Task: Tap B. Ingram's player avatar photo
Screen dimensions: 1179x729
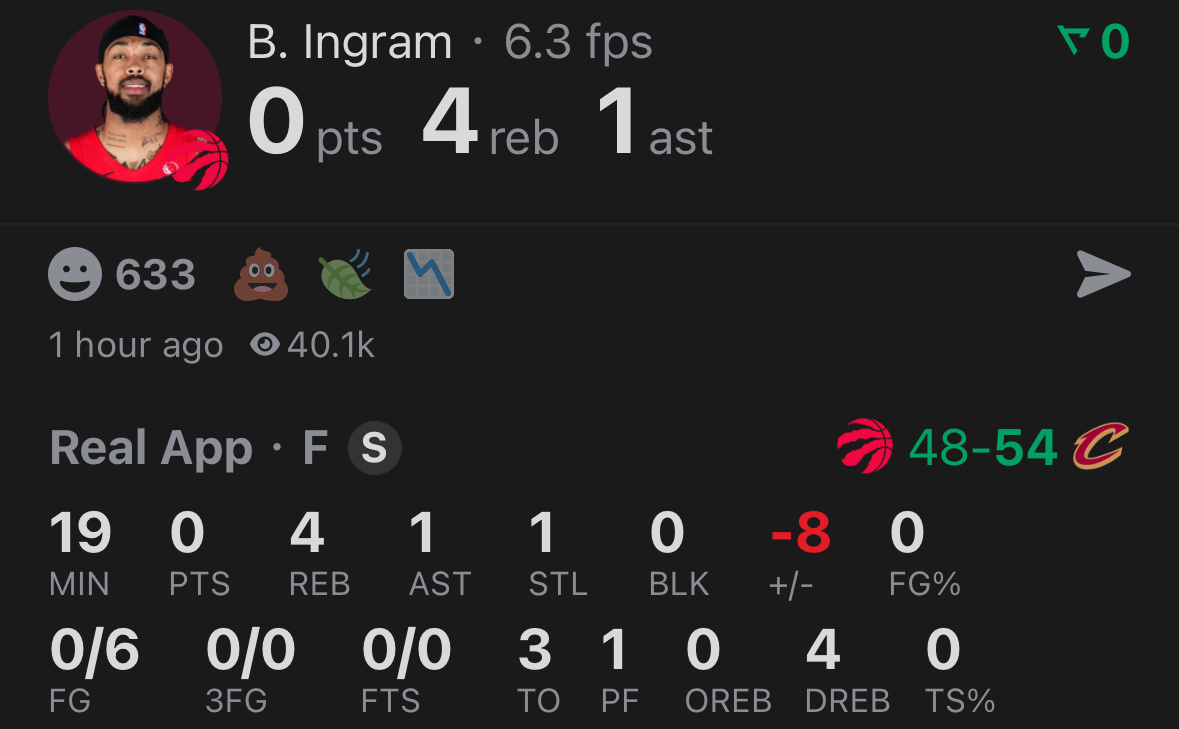Action: (x=135, y=97)
